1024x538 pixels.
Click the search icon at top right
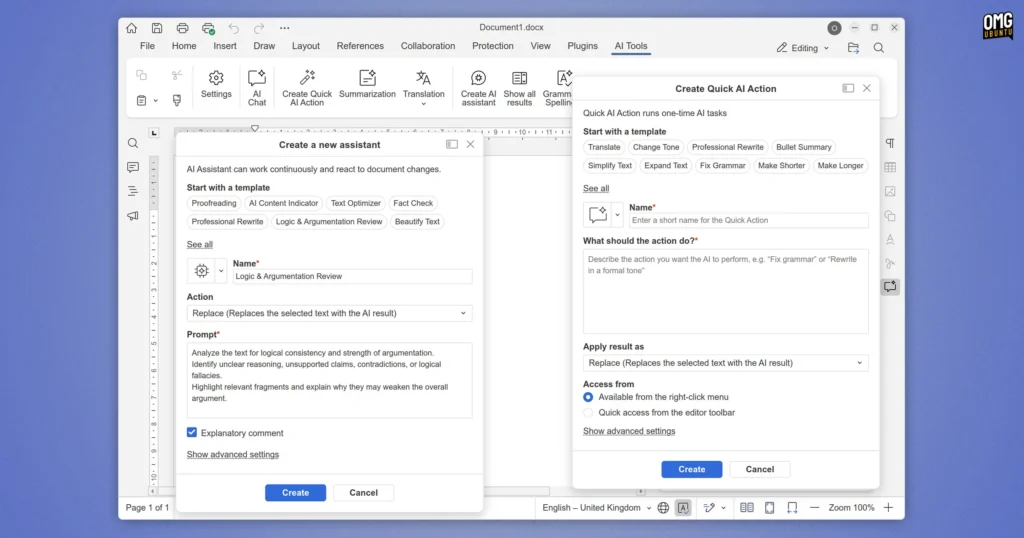coord(879,48)
